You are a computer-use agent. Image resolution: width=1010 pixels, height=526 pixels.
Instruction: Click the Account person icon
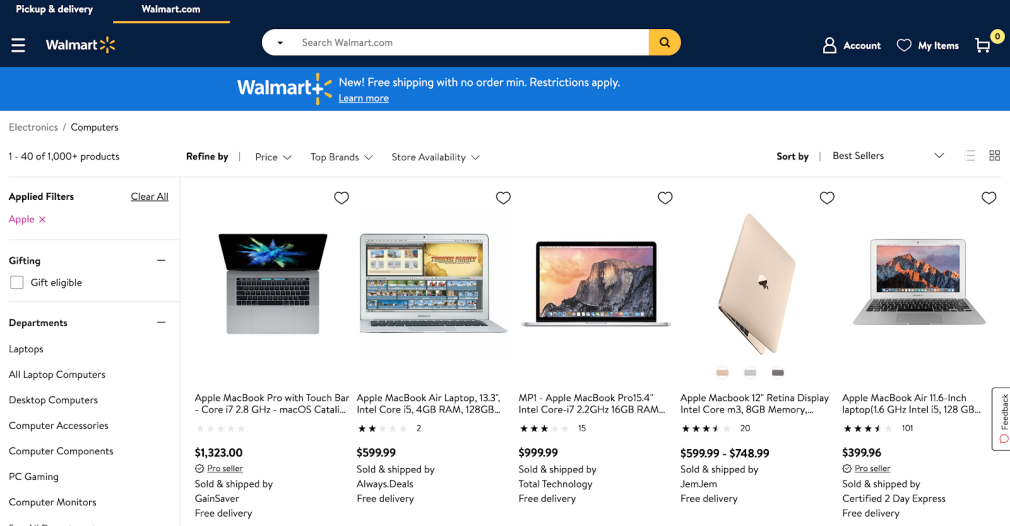click(x=829, y=45)
